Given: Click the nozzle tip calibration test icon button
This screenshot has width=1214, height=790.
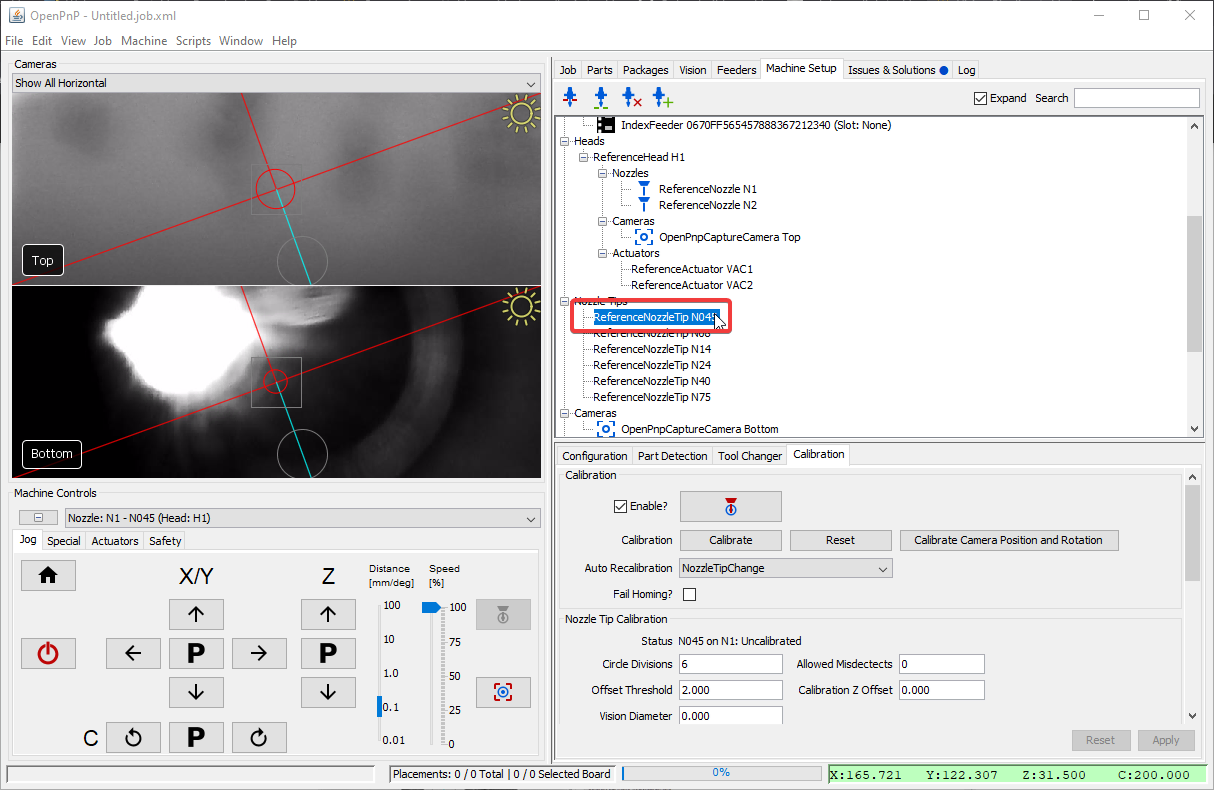Looking at the screenshot, I should click(x=730, y=506).
